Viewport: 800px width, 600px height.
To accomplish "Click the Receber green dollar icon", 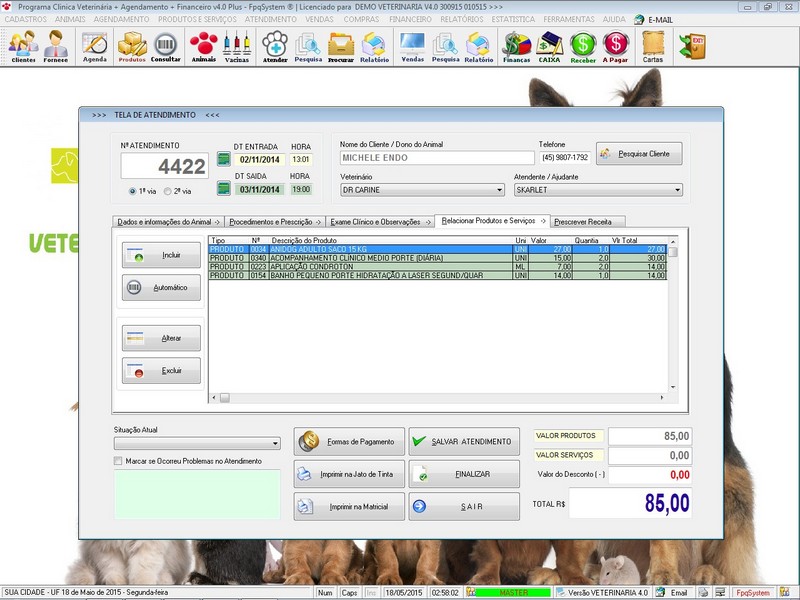I will click(x=583, y=46).
